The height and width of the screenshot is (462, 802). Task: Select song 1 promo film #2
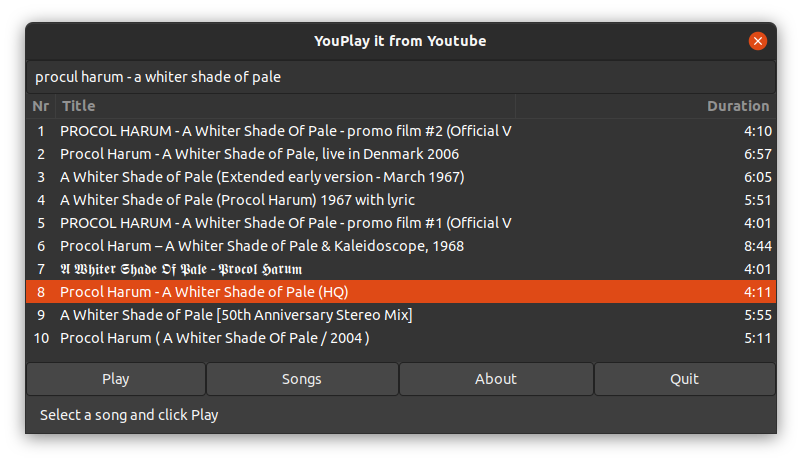click(x=401, y=131)
